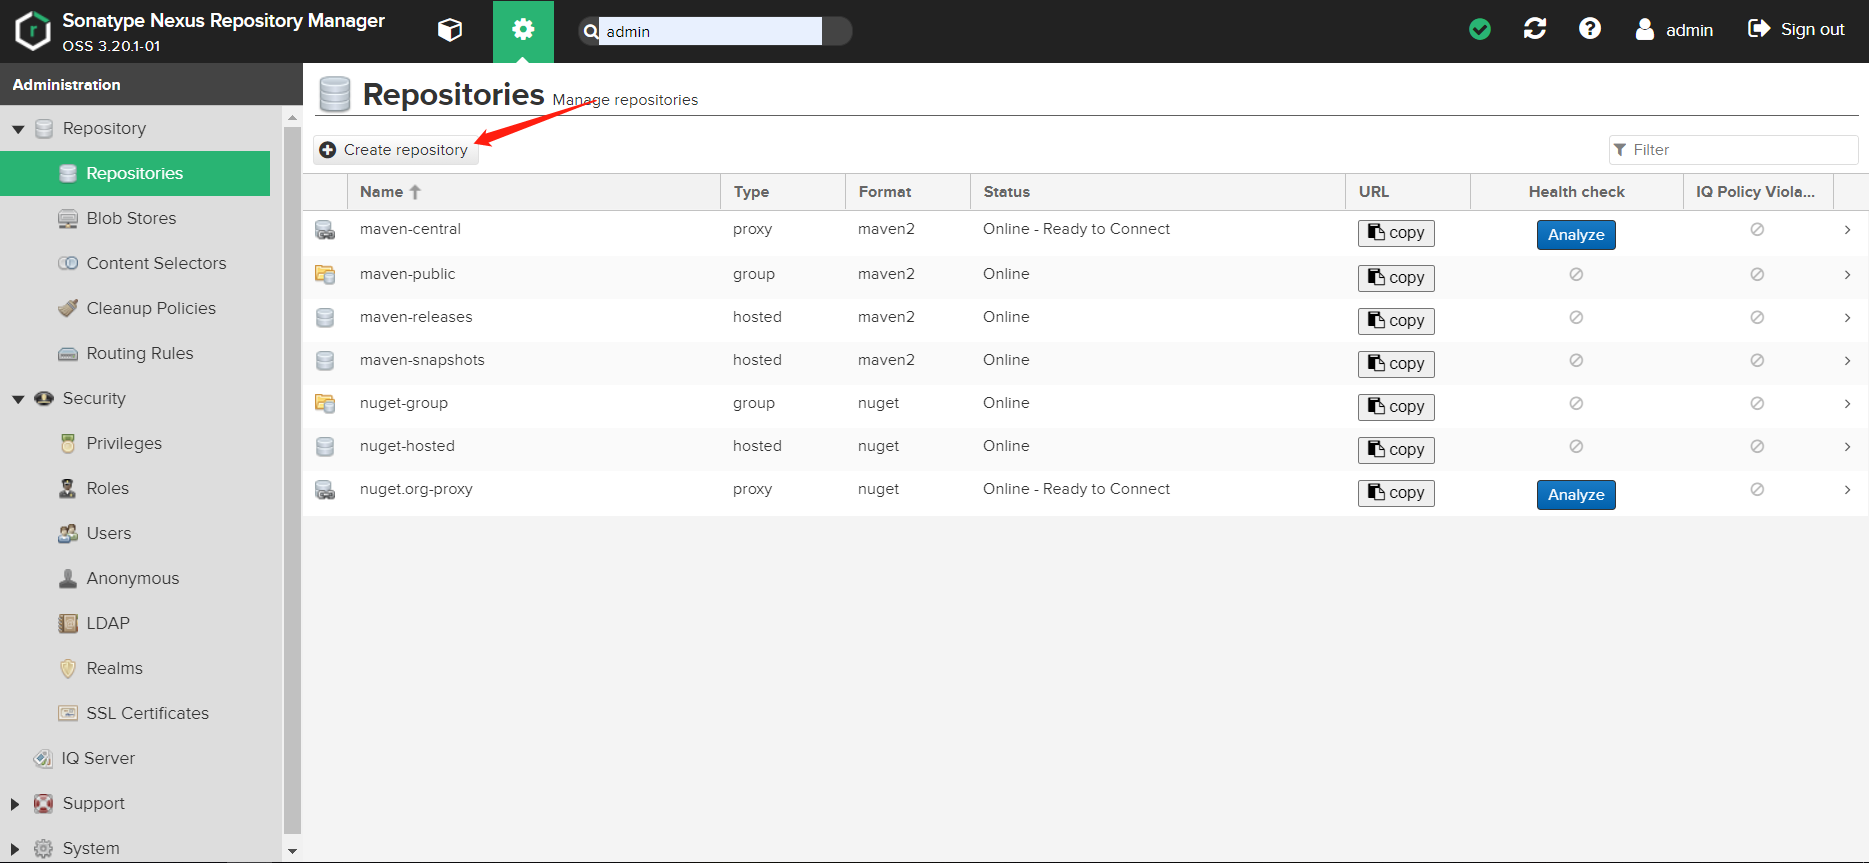This screenshot has width=1869, height=863.
Task: Click the nuget-group folder icon
Action: tap(325, 403)
